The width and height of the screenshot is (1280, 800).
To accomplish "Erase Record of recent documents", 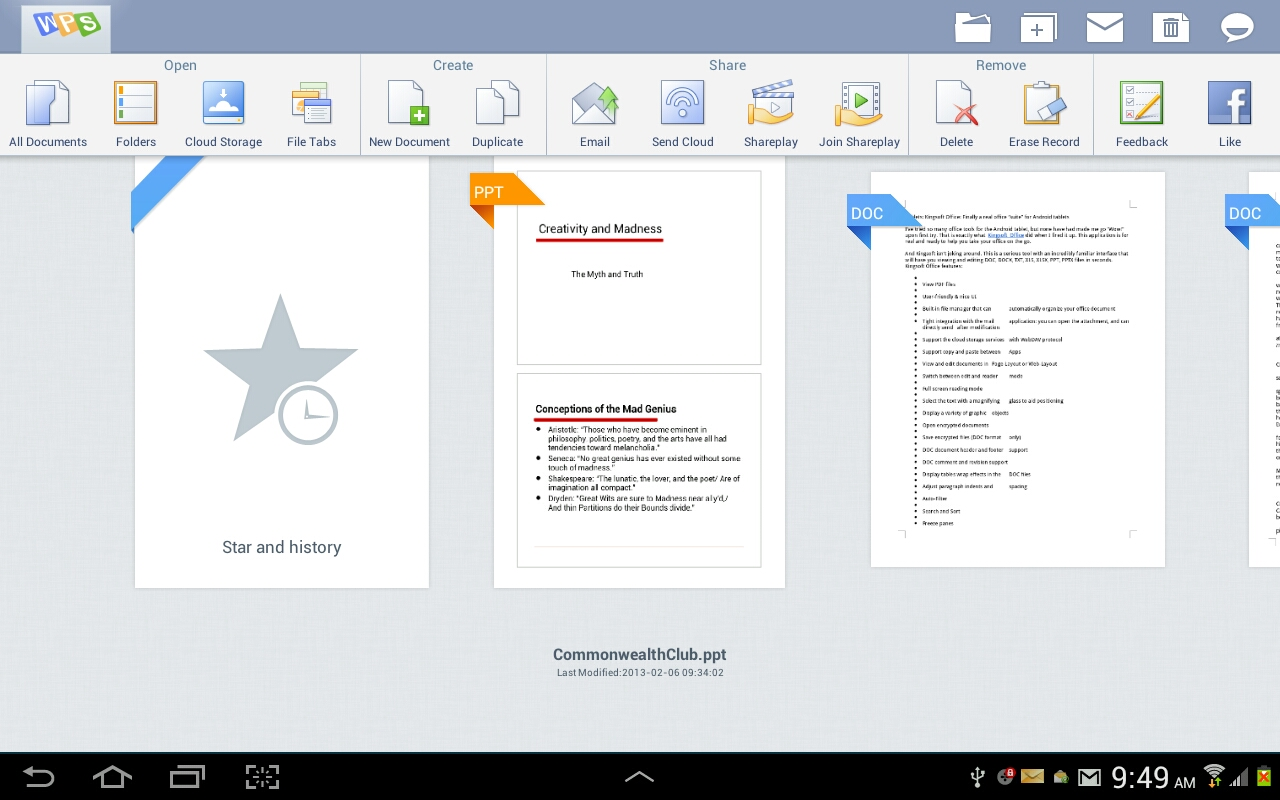I will [x=1044, y=110].
